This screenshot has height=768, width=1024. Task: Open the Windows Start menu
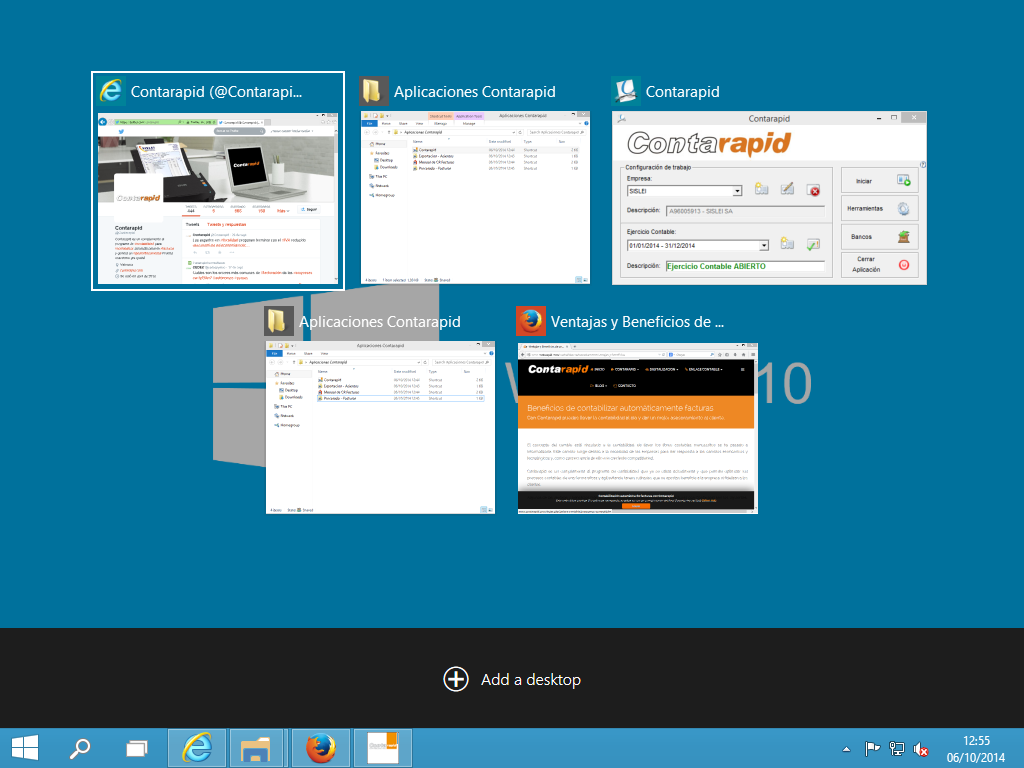coord(25,748)
